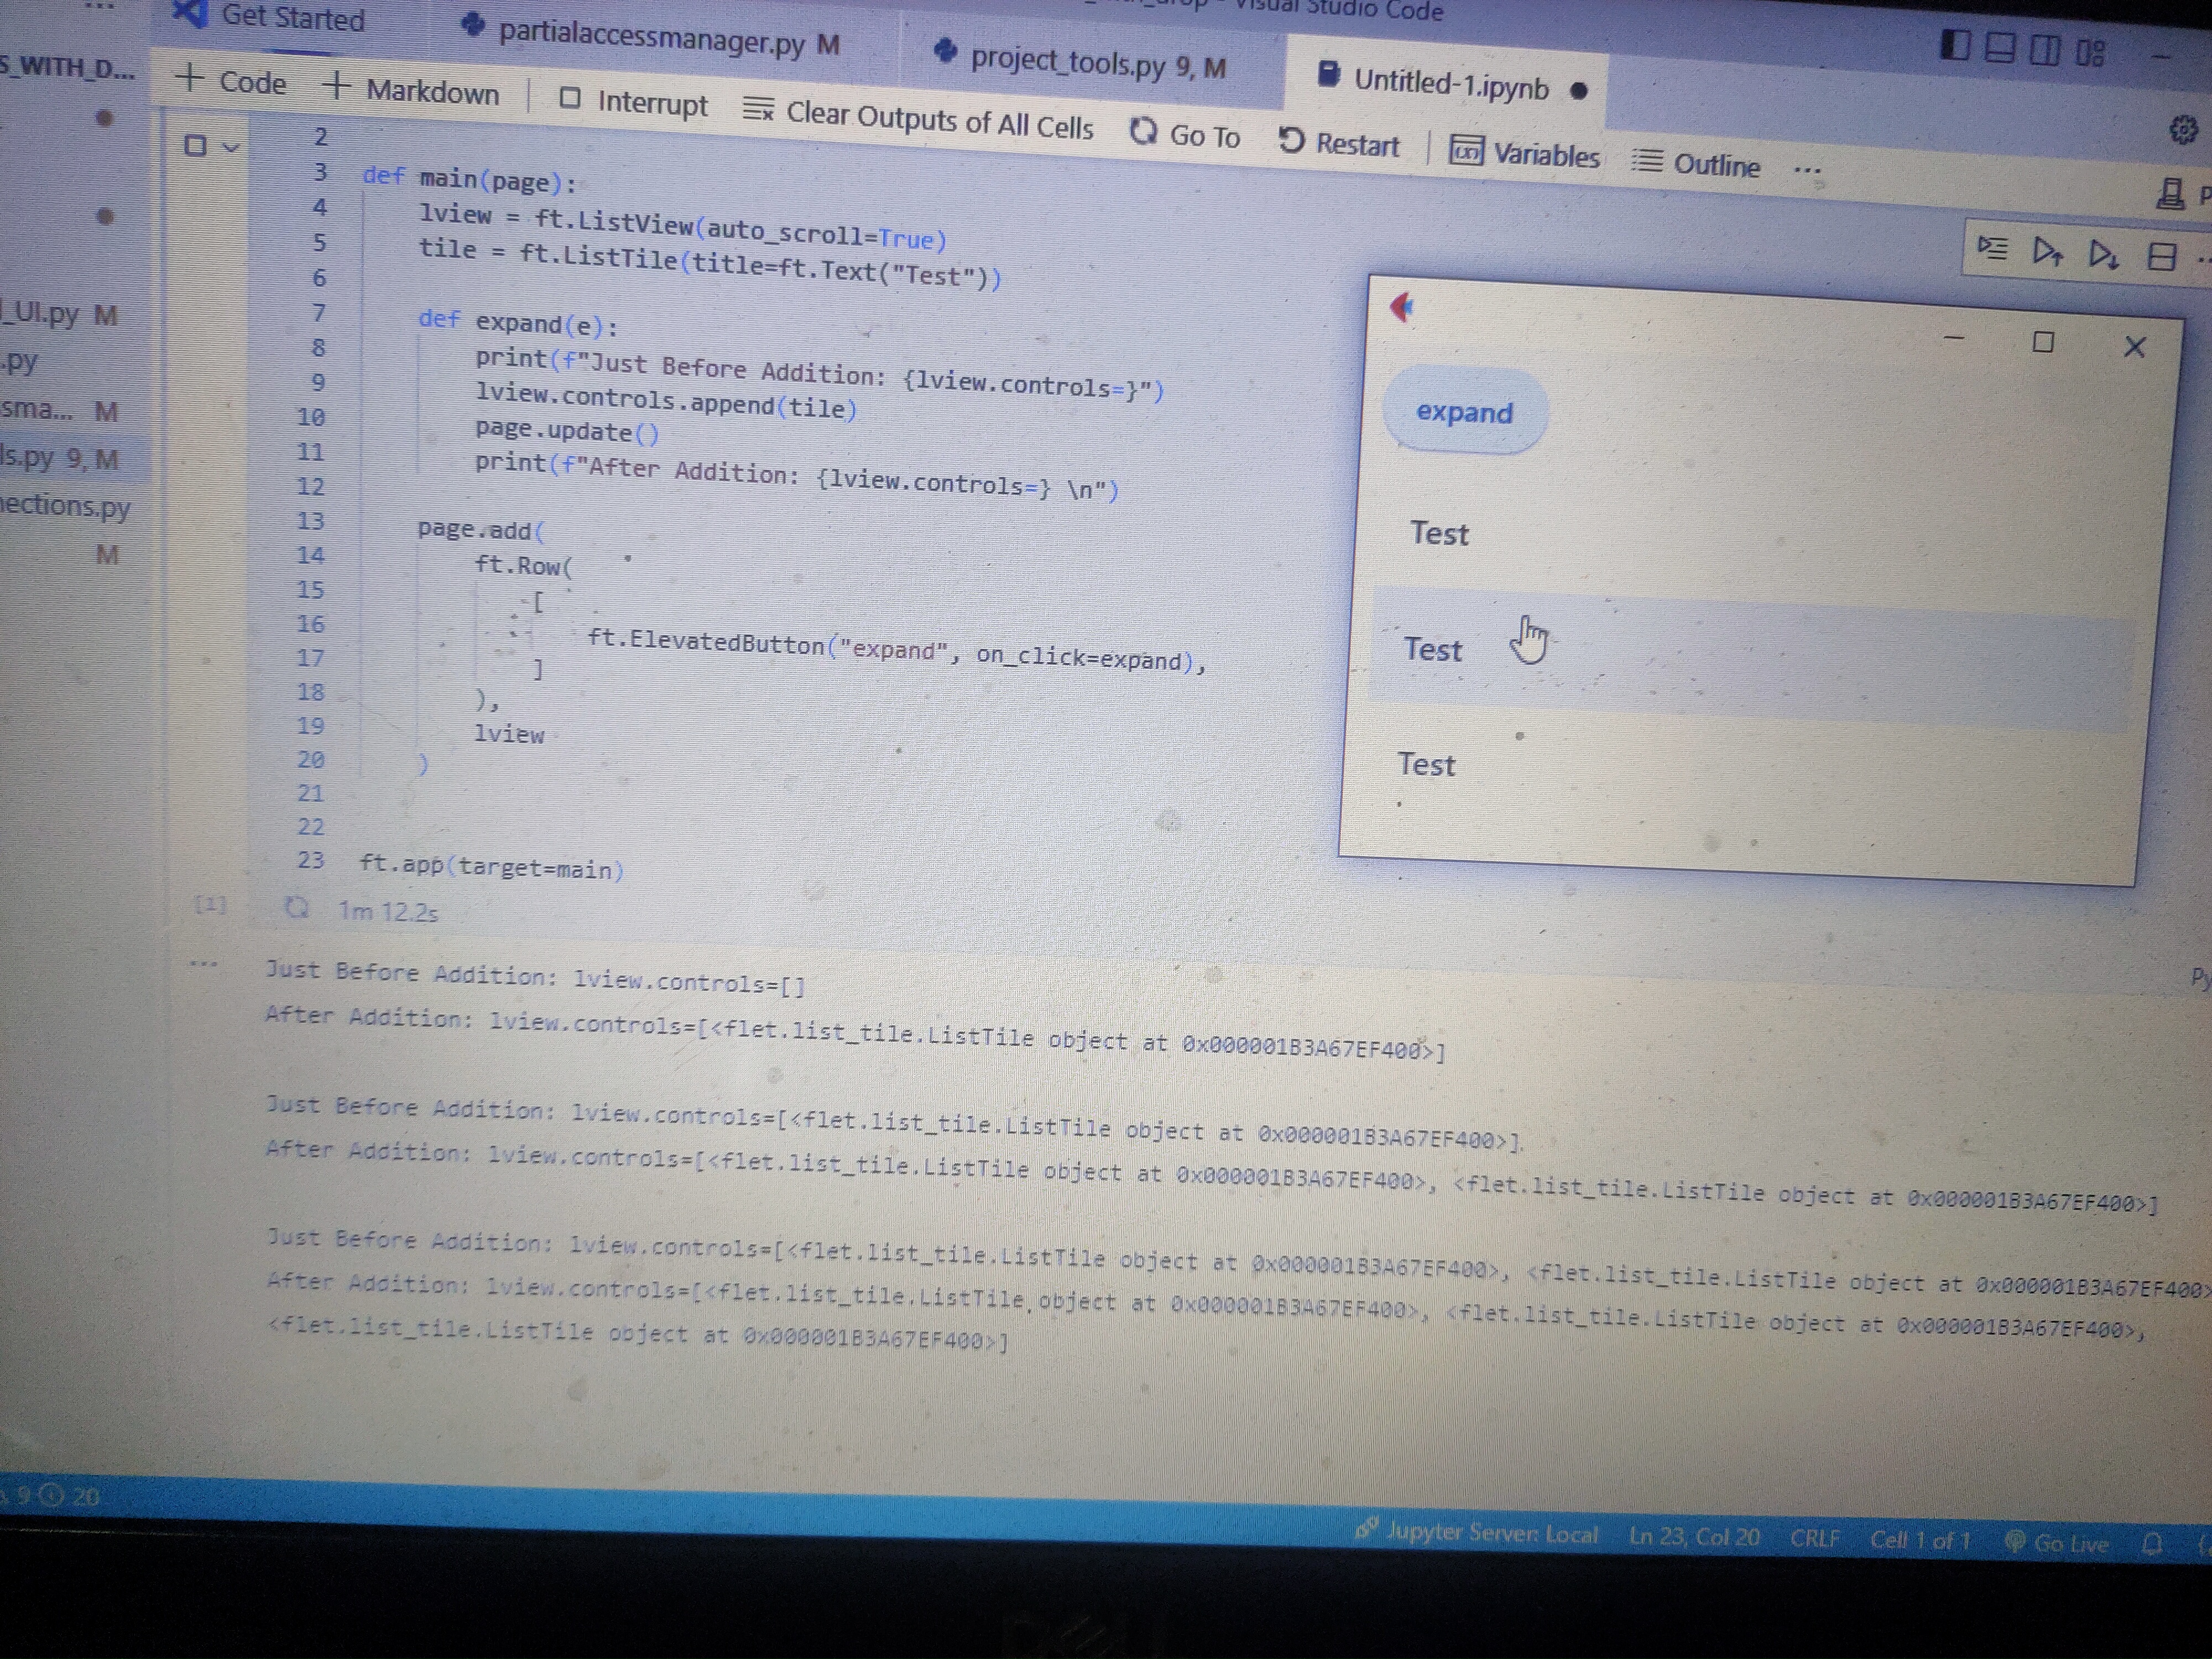Interrupt the running kernel
Image resolution: width=2212 pixels, height=1659 pixels.
coord(633,102)
